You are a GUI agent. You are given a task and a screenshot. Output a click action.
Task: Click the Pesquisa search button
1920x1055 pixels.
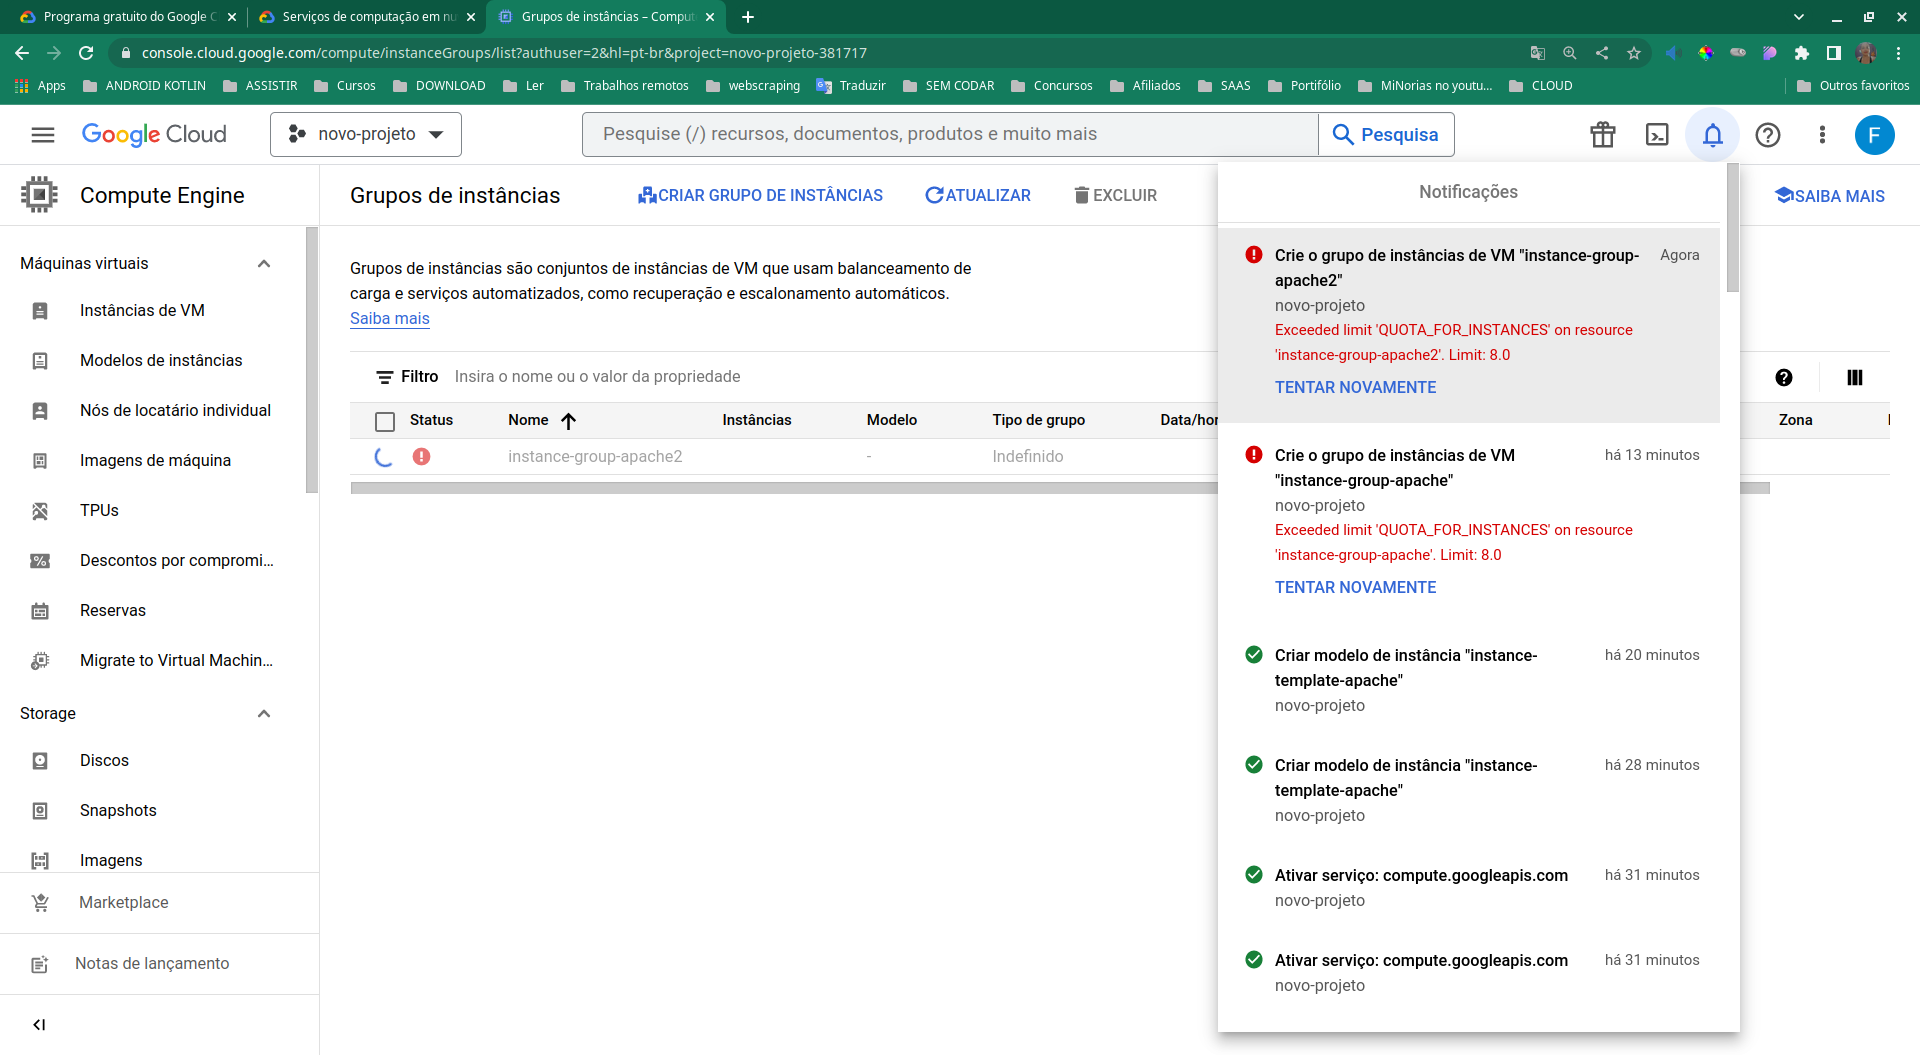(x=1386, y=134)
